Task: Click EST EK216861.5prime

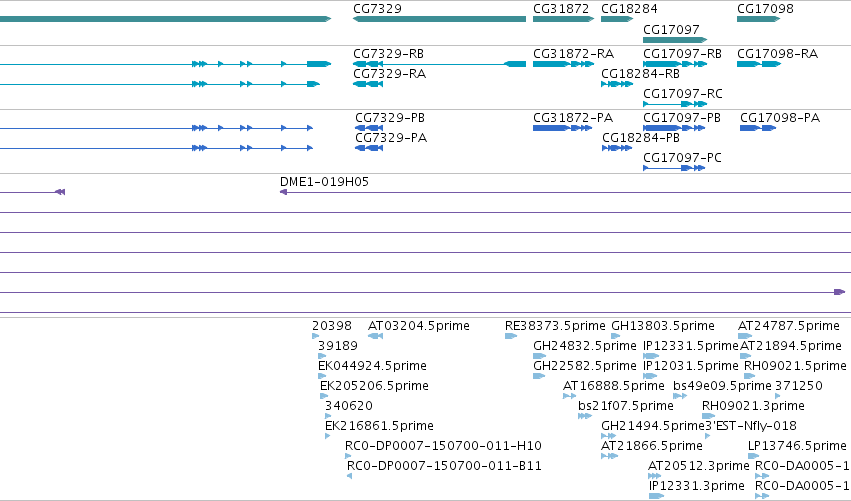Action: pos(327,436)
